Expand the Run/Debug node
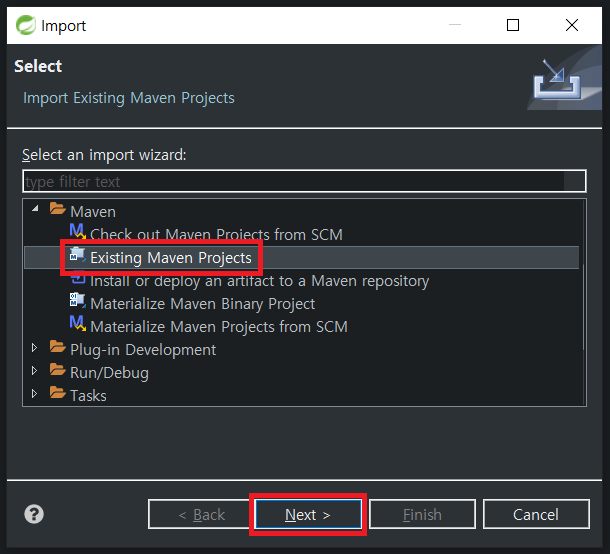Screen dimensions: 610x554 (34, 370)
